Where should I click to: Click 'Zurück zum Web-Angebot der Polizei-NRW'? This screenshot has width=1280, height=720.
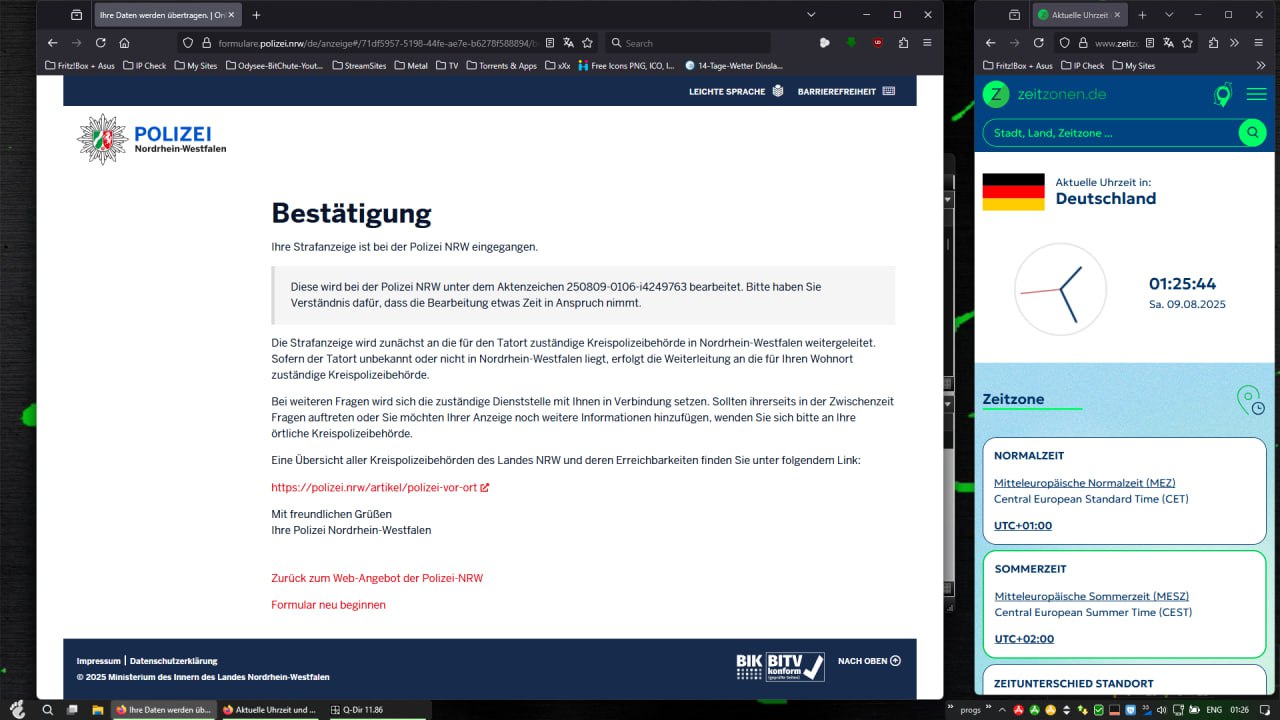[377, 578]
